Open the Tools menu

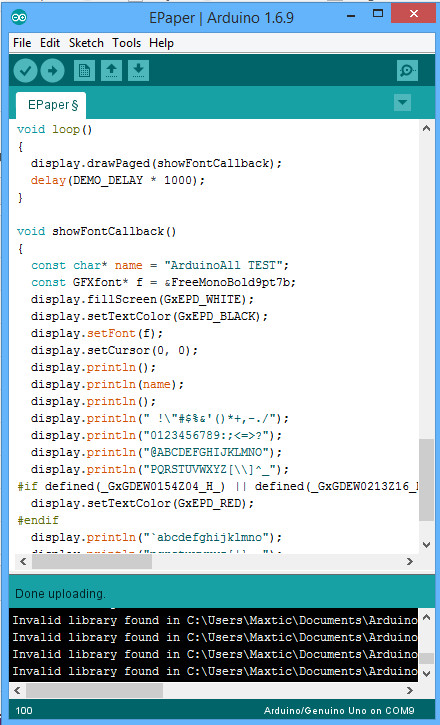(x=126, y=43)
